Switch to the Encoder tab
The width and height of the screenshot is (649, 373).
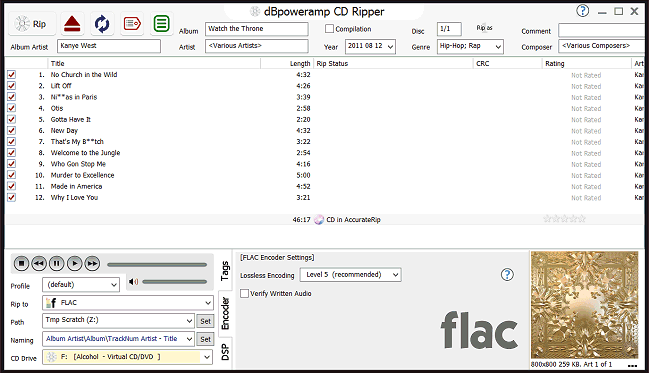pos(225,313)
